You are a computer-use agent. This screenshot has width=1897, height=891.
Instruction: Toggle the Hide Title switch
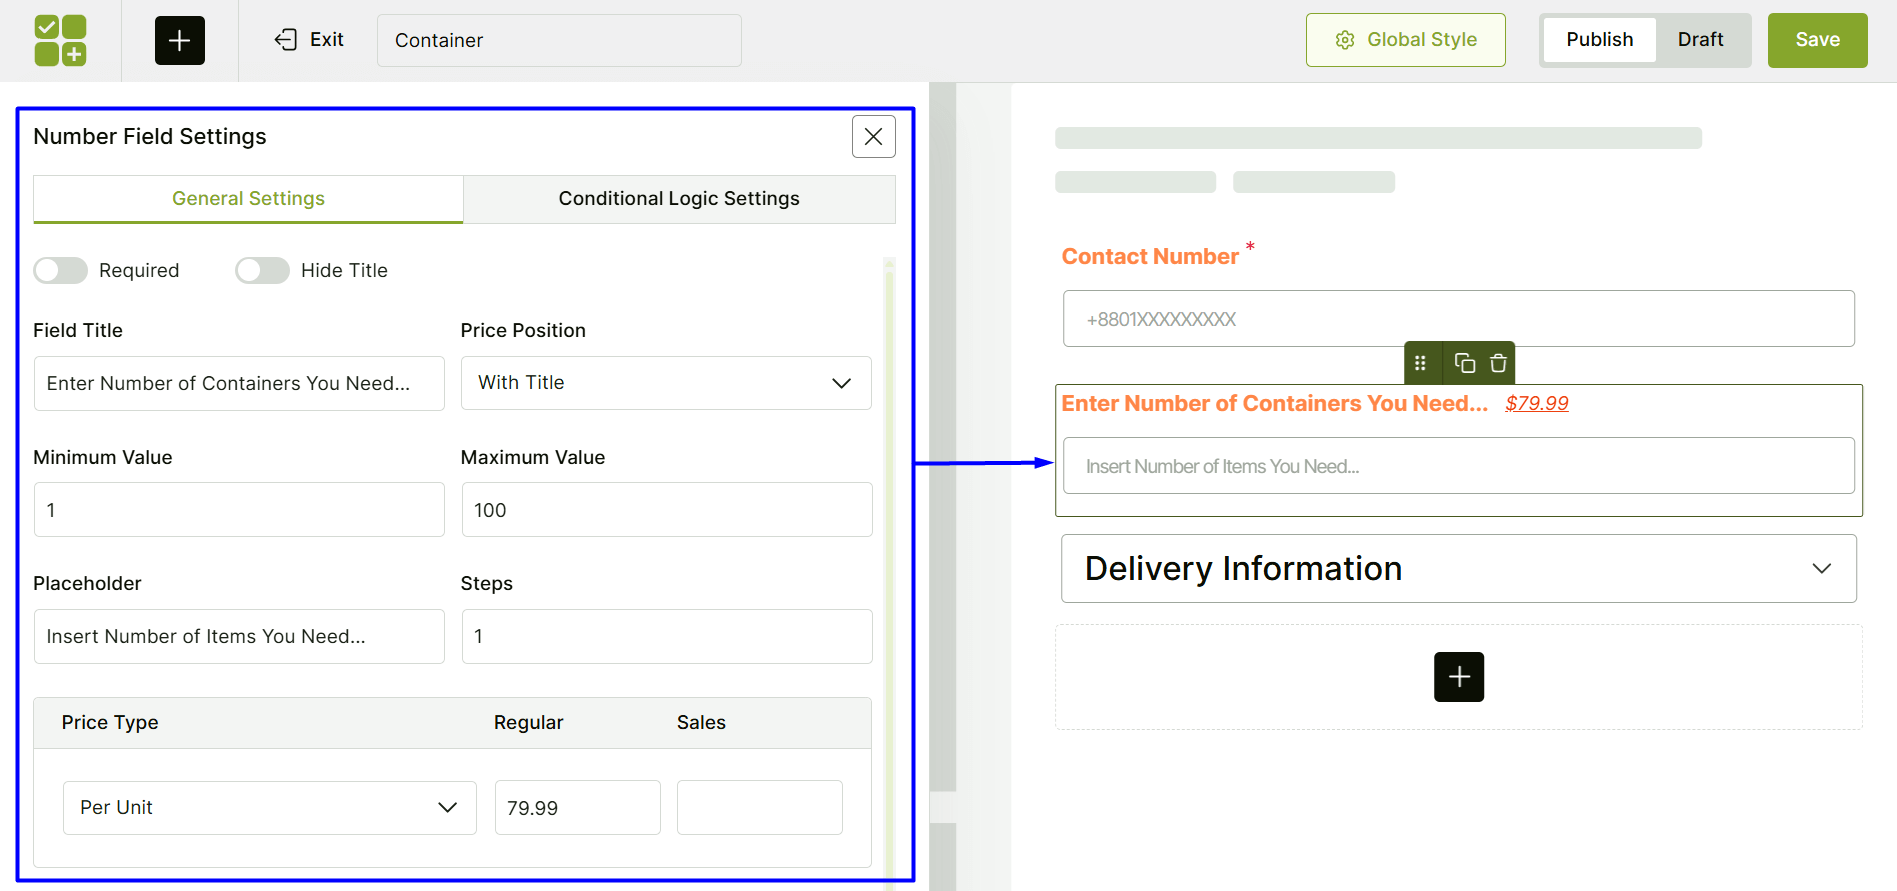pyautogui.click(x=262, y=270)
